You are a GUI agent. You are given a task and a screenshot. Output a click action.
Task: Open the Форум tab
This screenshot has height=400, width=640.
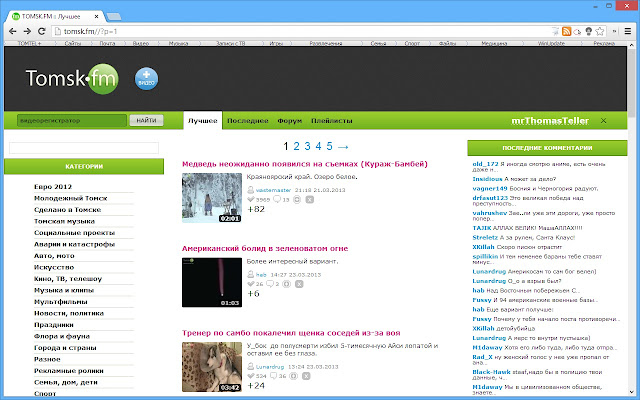point(290,121)
